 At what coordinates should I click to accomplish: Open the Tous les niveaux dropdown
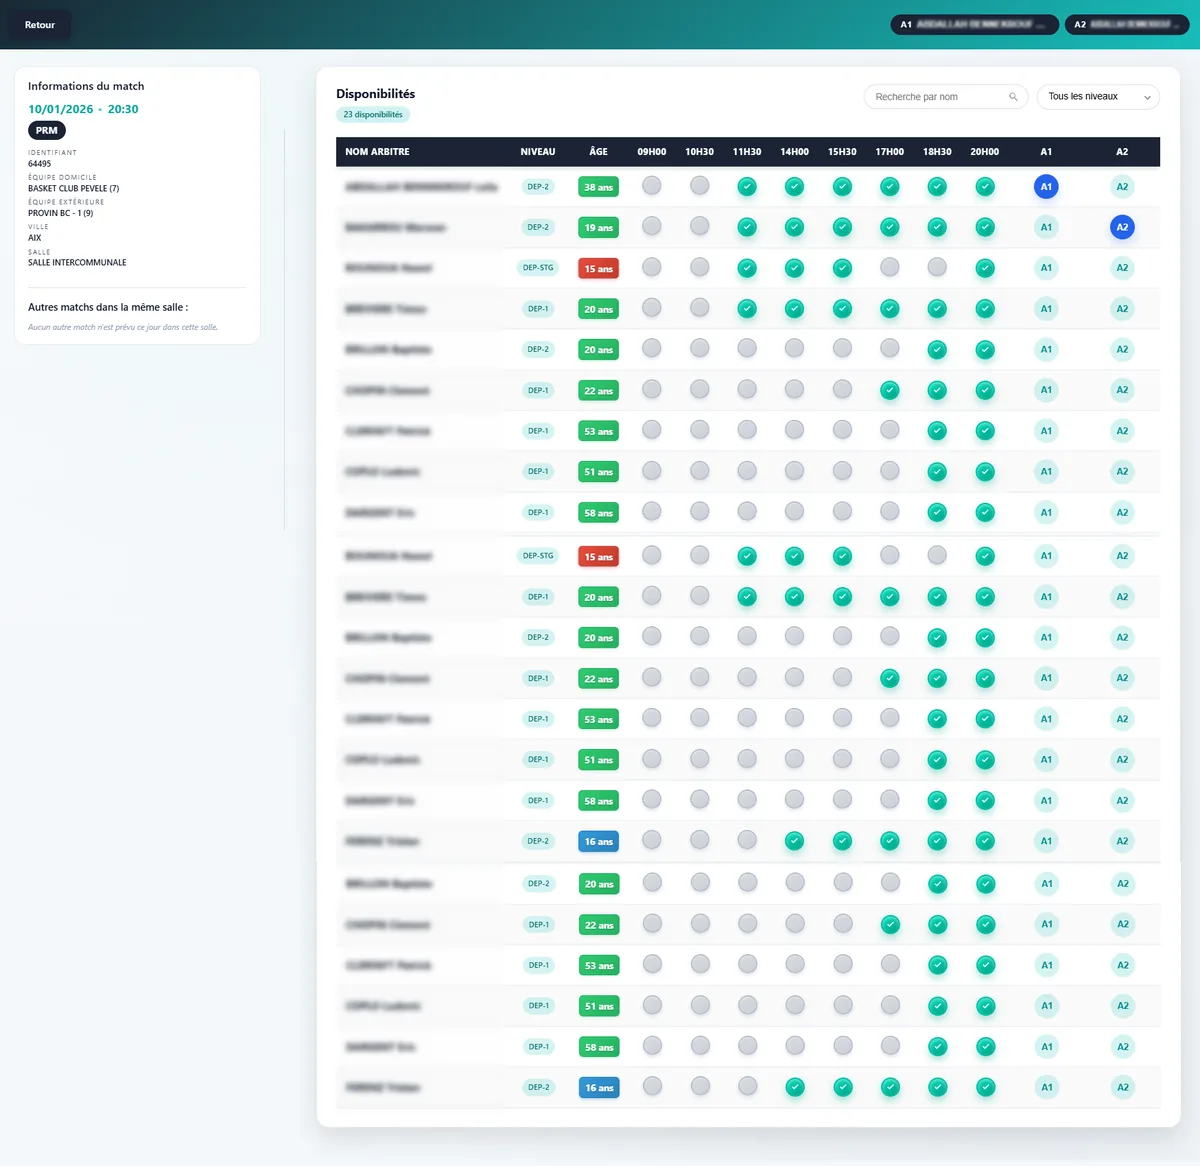point(1098,97)
